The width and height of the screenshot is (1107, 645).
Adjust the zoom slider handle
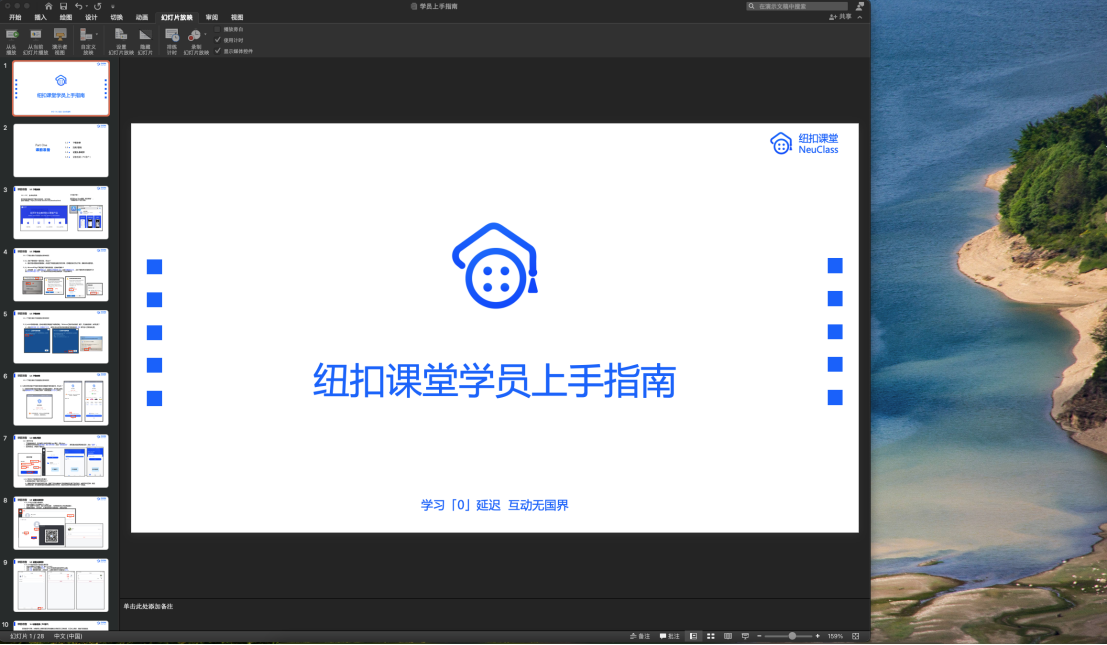792,636
